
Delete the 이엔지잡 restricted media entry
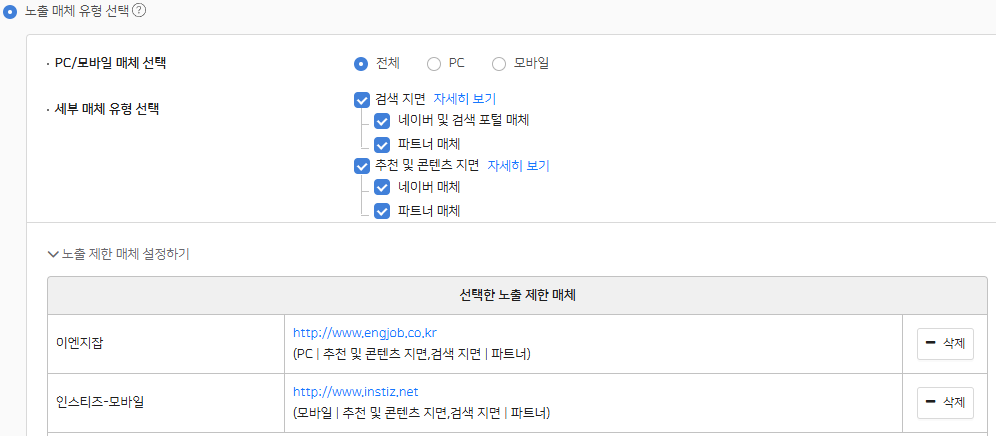tap(945, 344)
